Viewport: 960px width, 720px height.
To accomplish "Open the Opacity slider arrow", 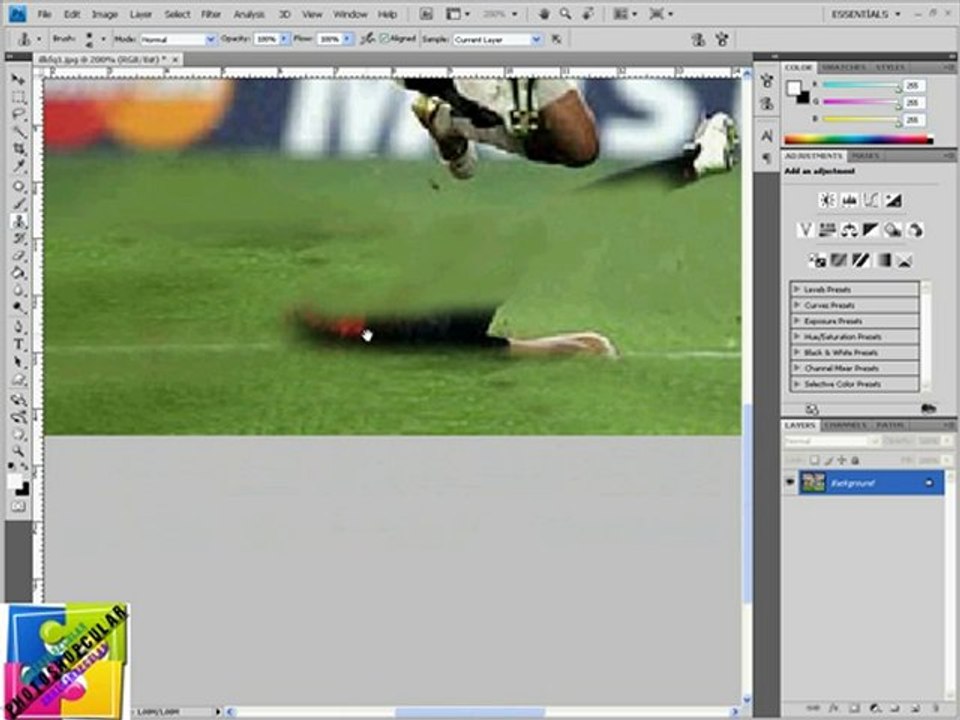I will point(284,39).
